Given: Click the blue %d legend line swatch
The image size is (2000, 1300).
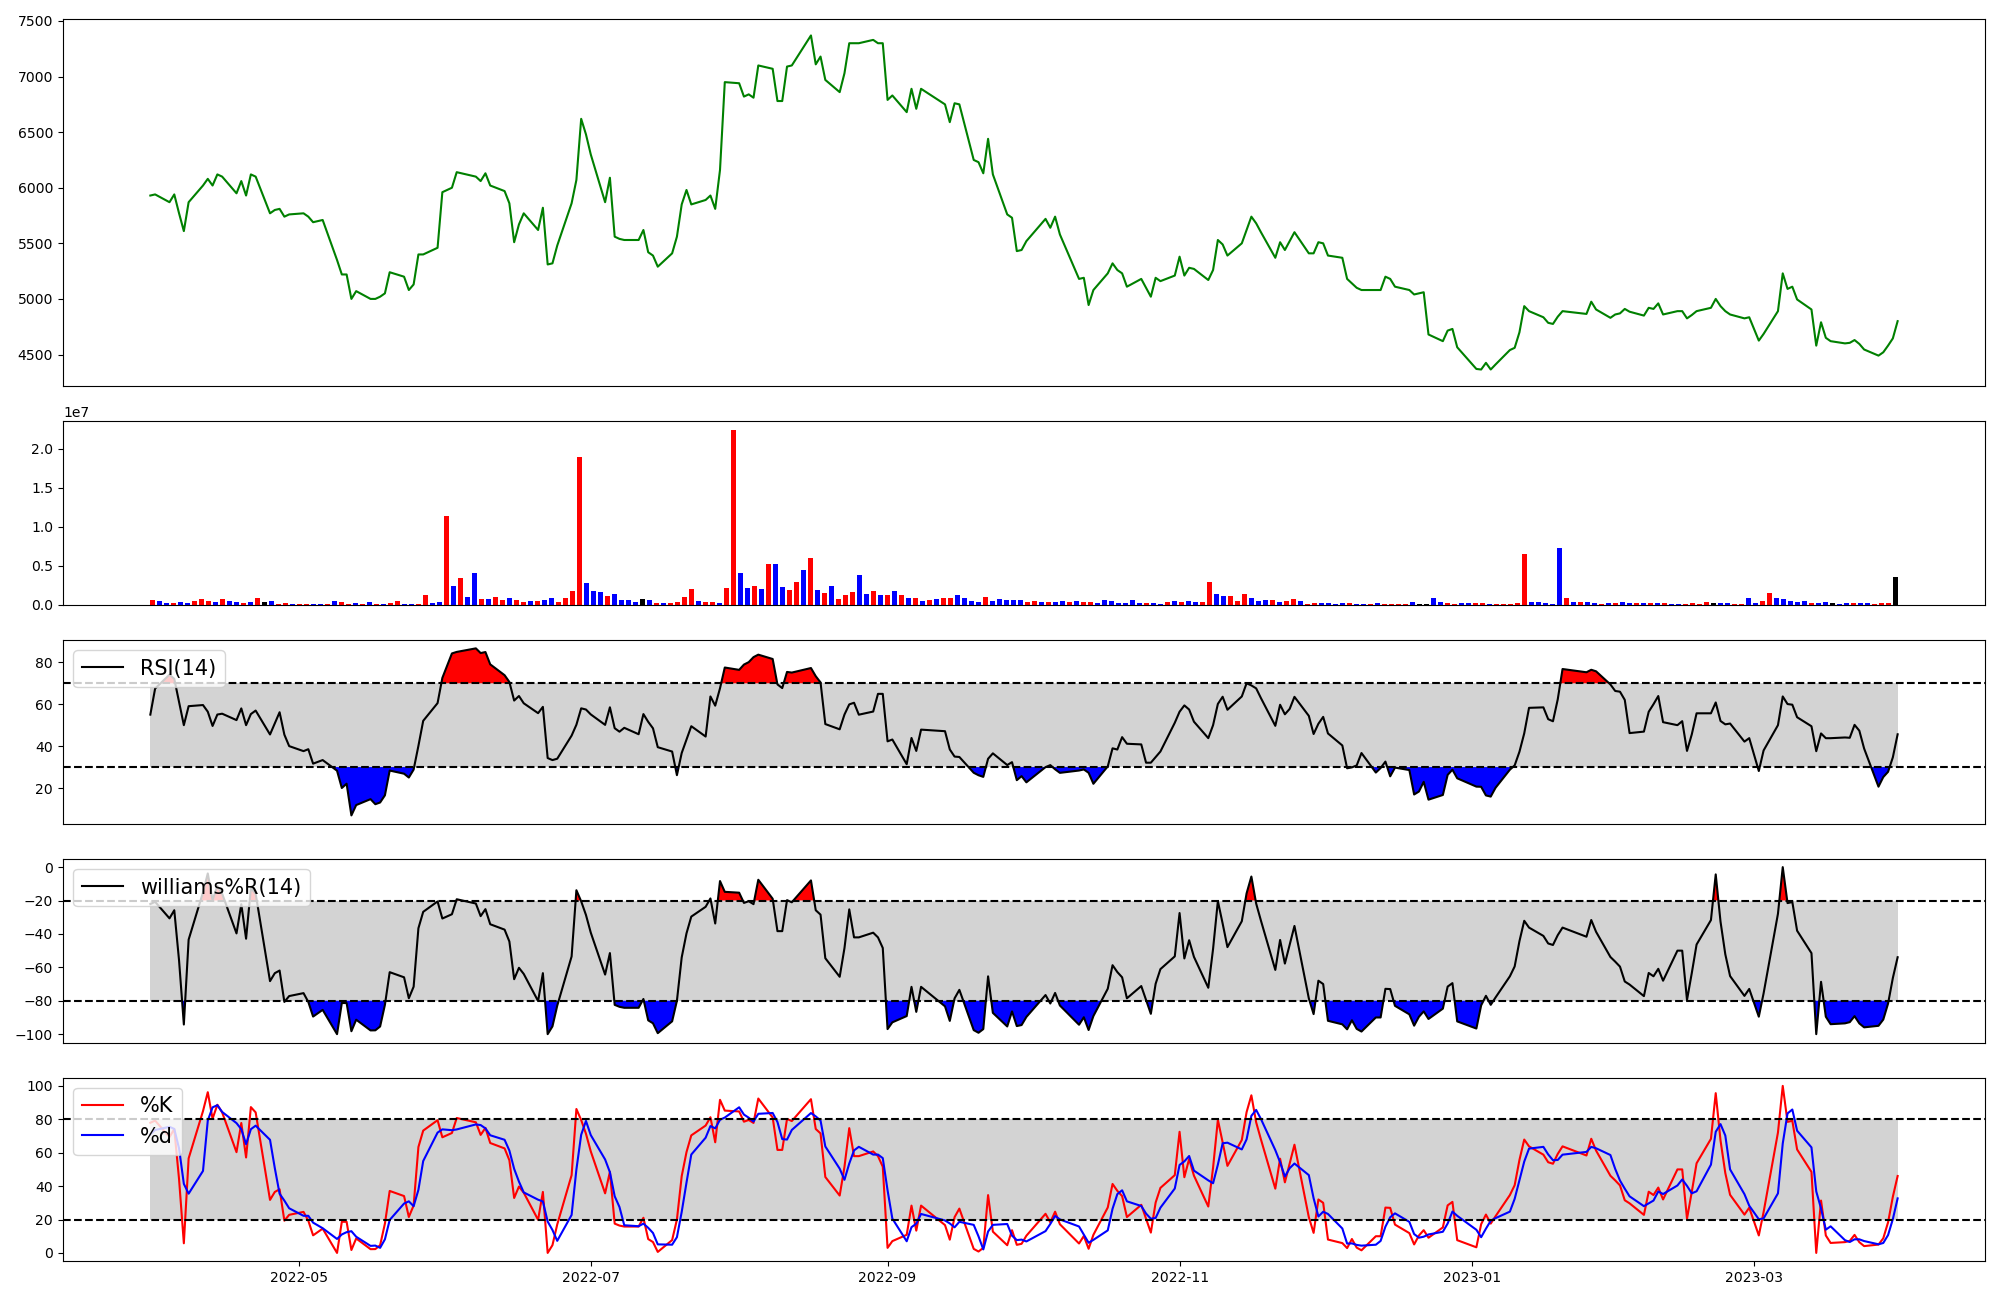Looking at the screenshot, I should (102, 1136).
